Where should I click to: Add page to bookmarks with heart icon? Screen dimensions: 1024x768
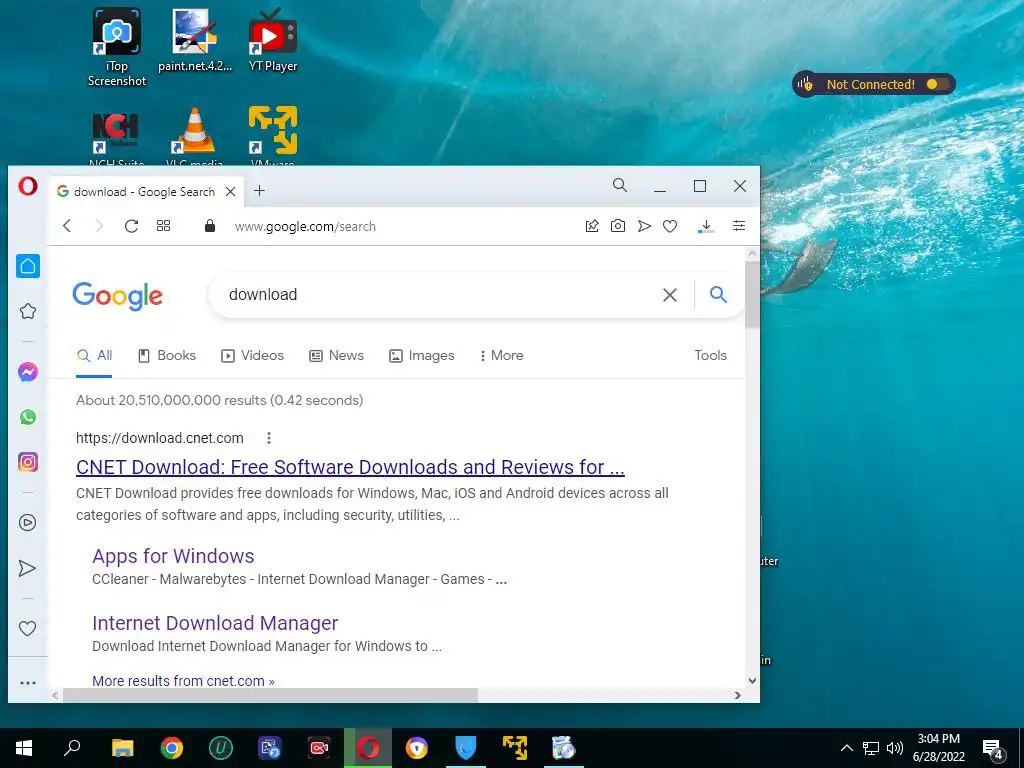click(x=670, y=226)
